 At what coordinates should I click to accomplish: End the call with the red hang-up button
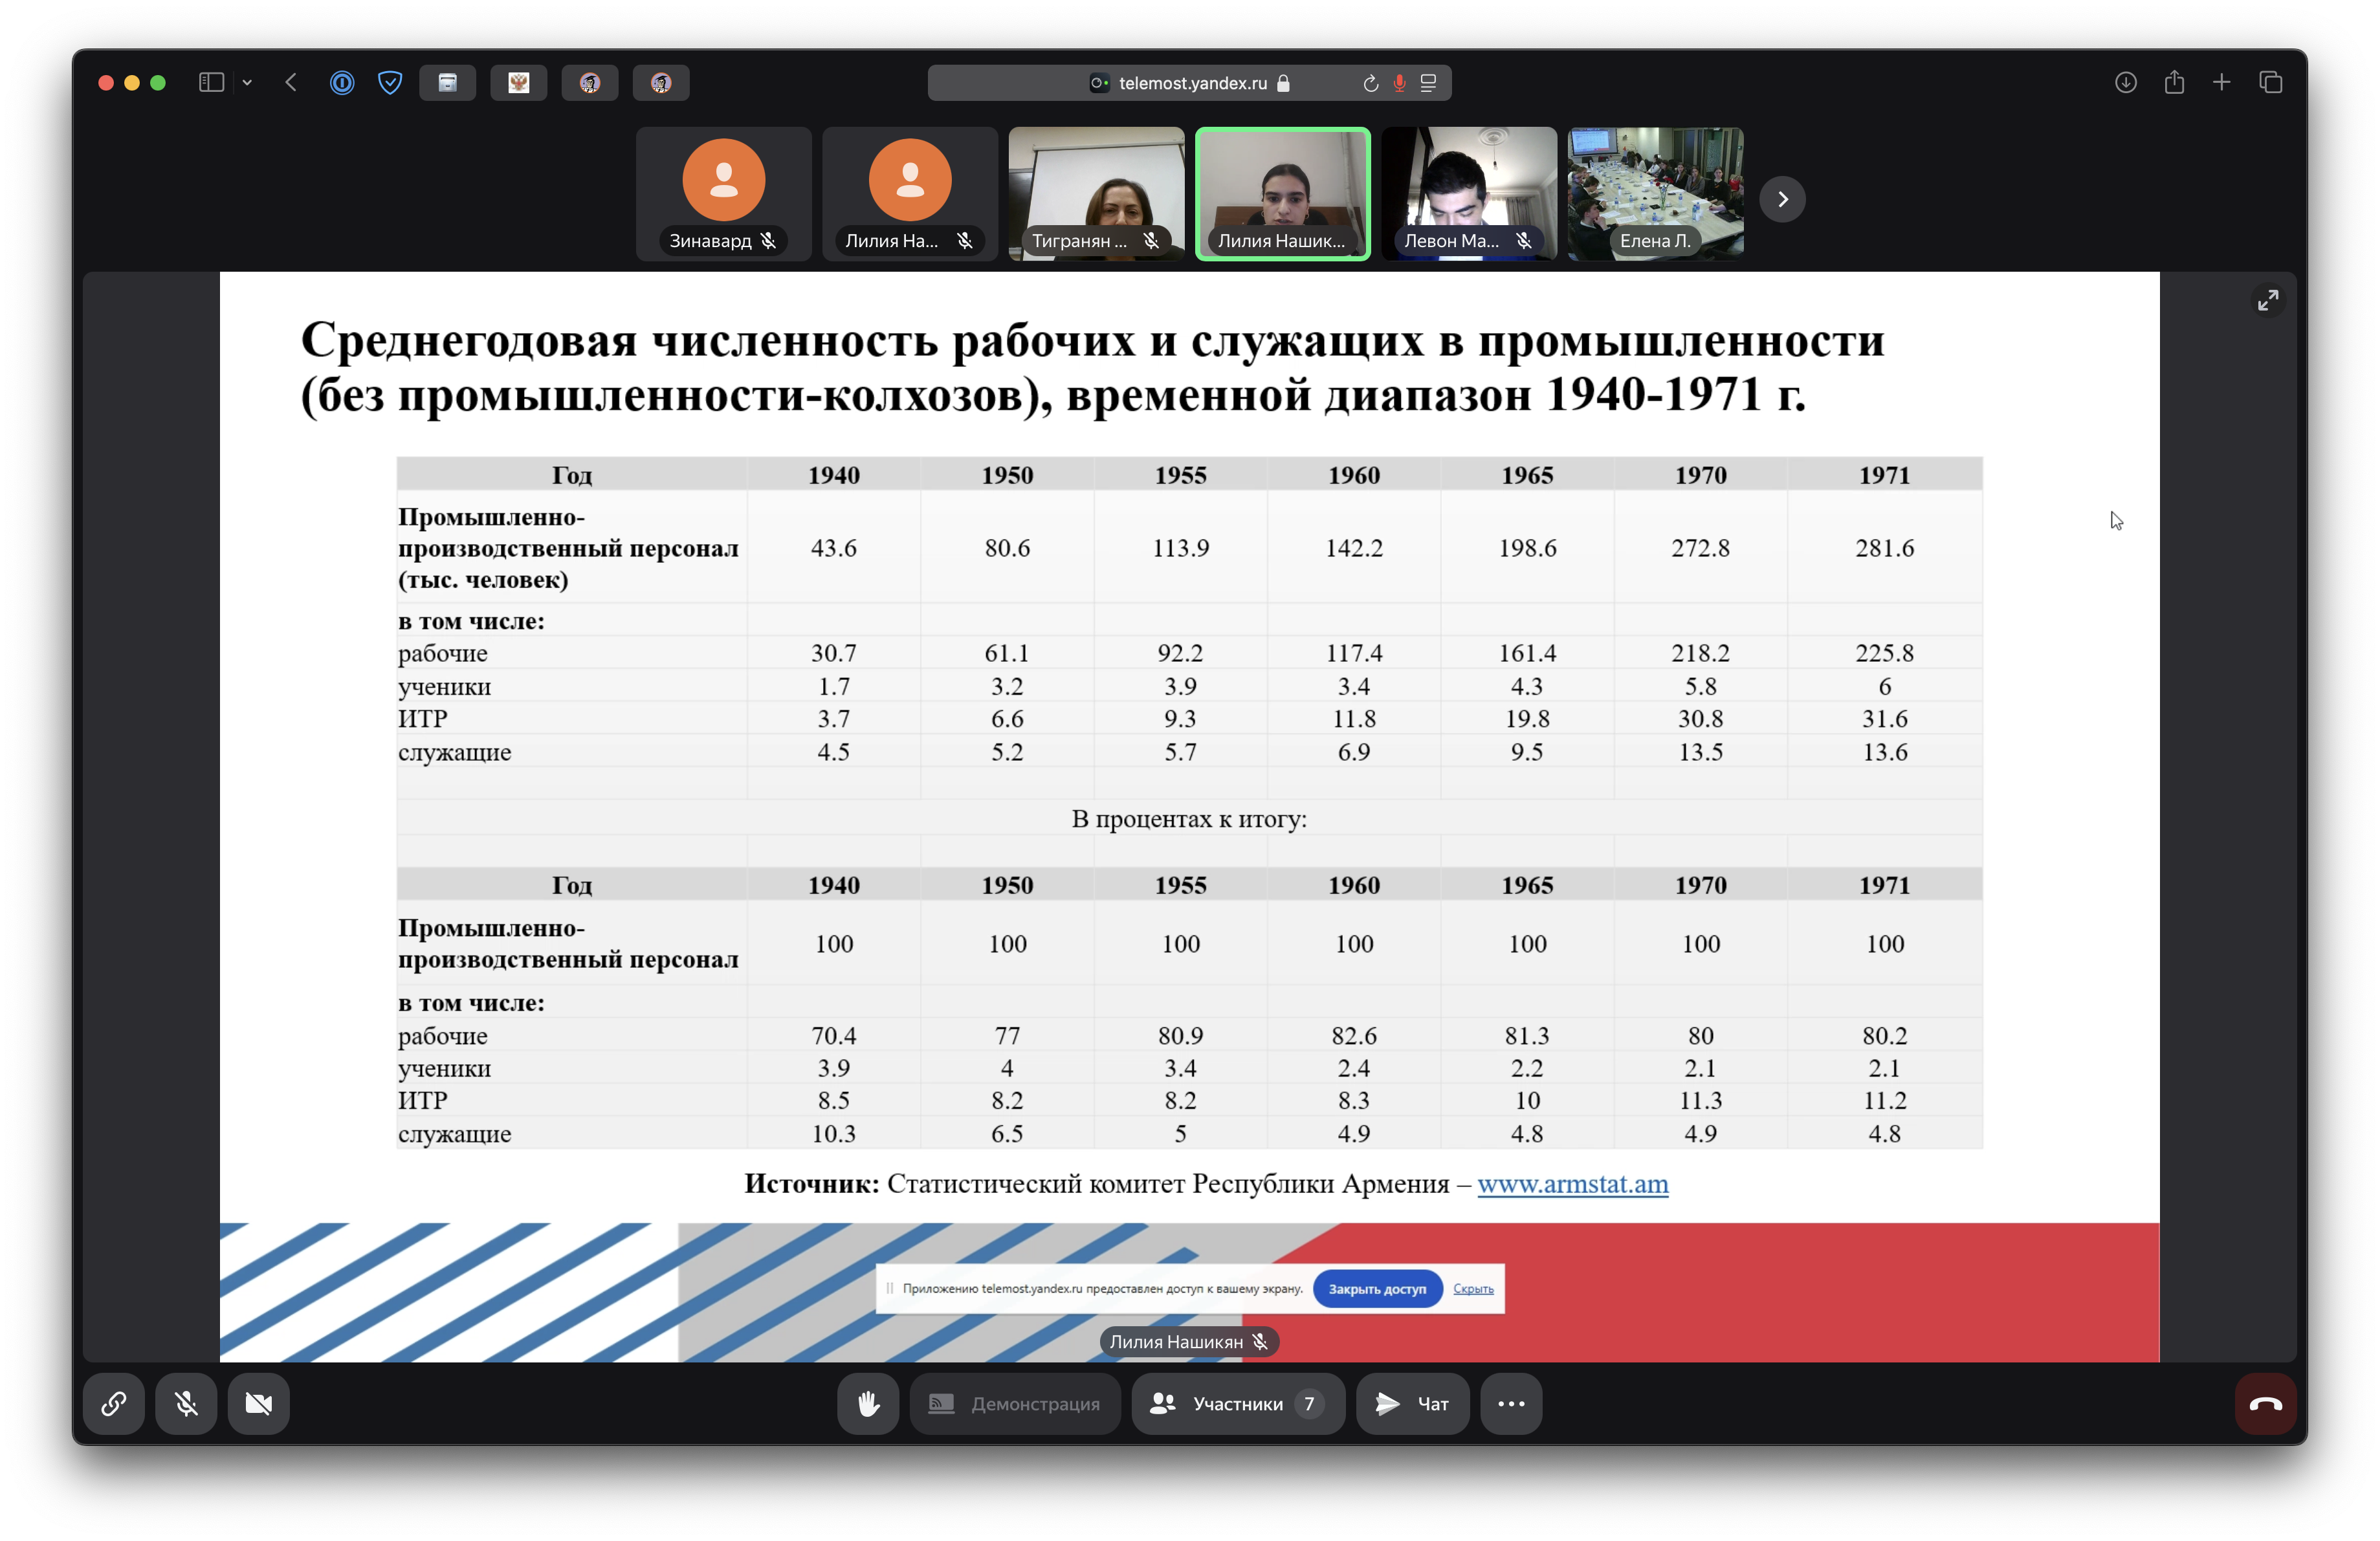(x=2265, y=1404)
